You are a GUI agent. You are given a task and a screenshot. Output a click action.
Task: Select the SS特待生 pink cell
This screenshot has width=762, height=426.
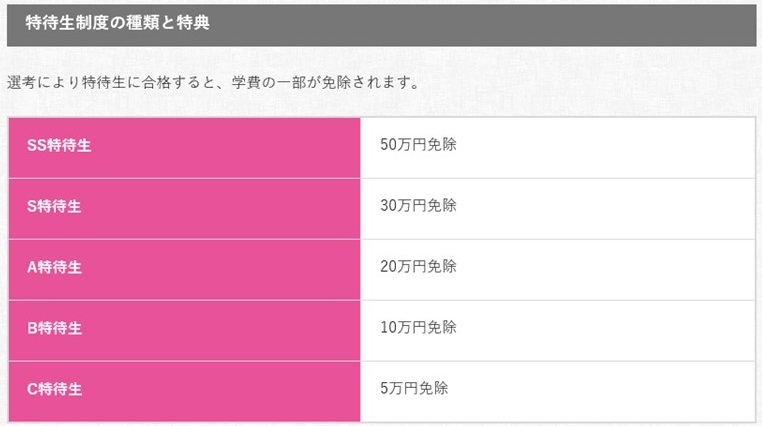pos(184,148)
